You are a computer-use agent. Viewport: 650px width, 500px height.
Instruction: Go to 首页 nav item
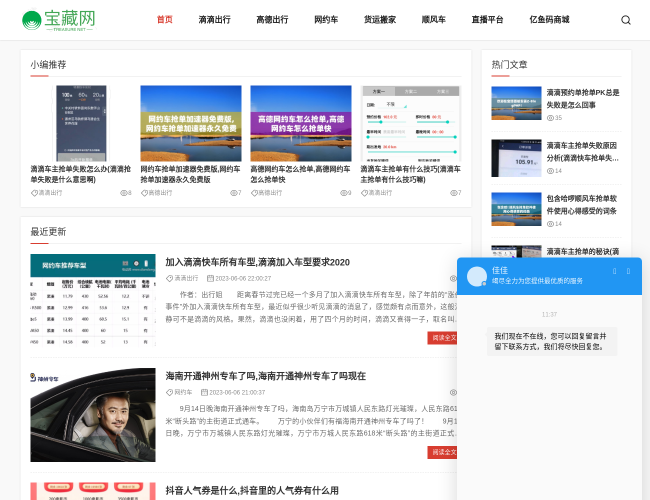(165, 19)
